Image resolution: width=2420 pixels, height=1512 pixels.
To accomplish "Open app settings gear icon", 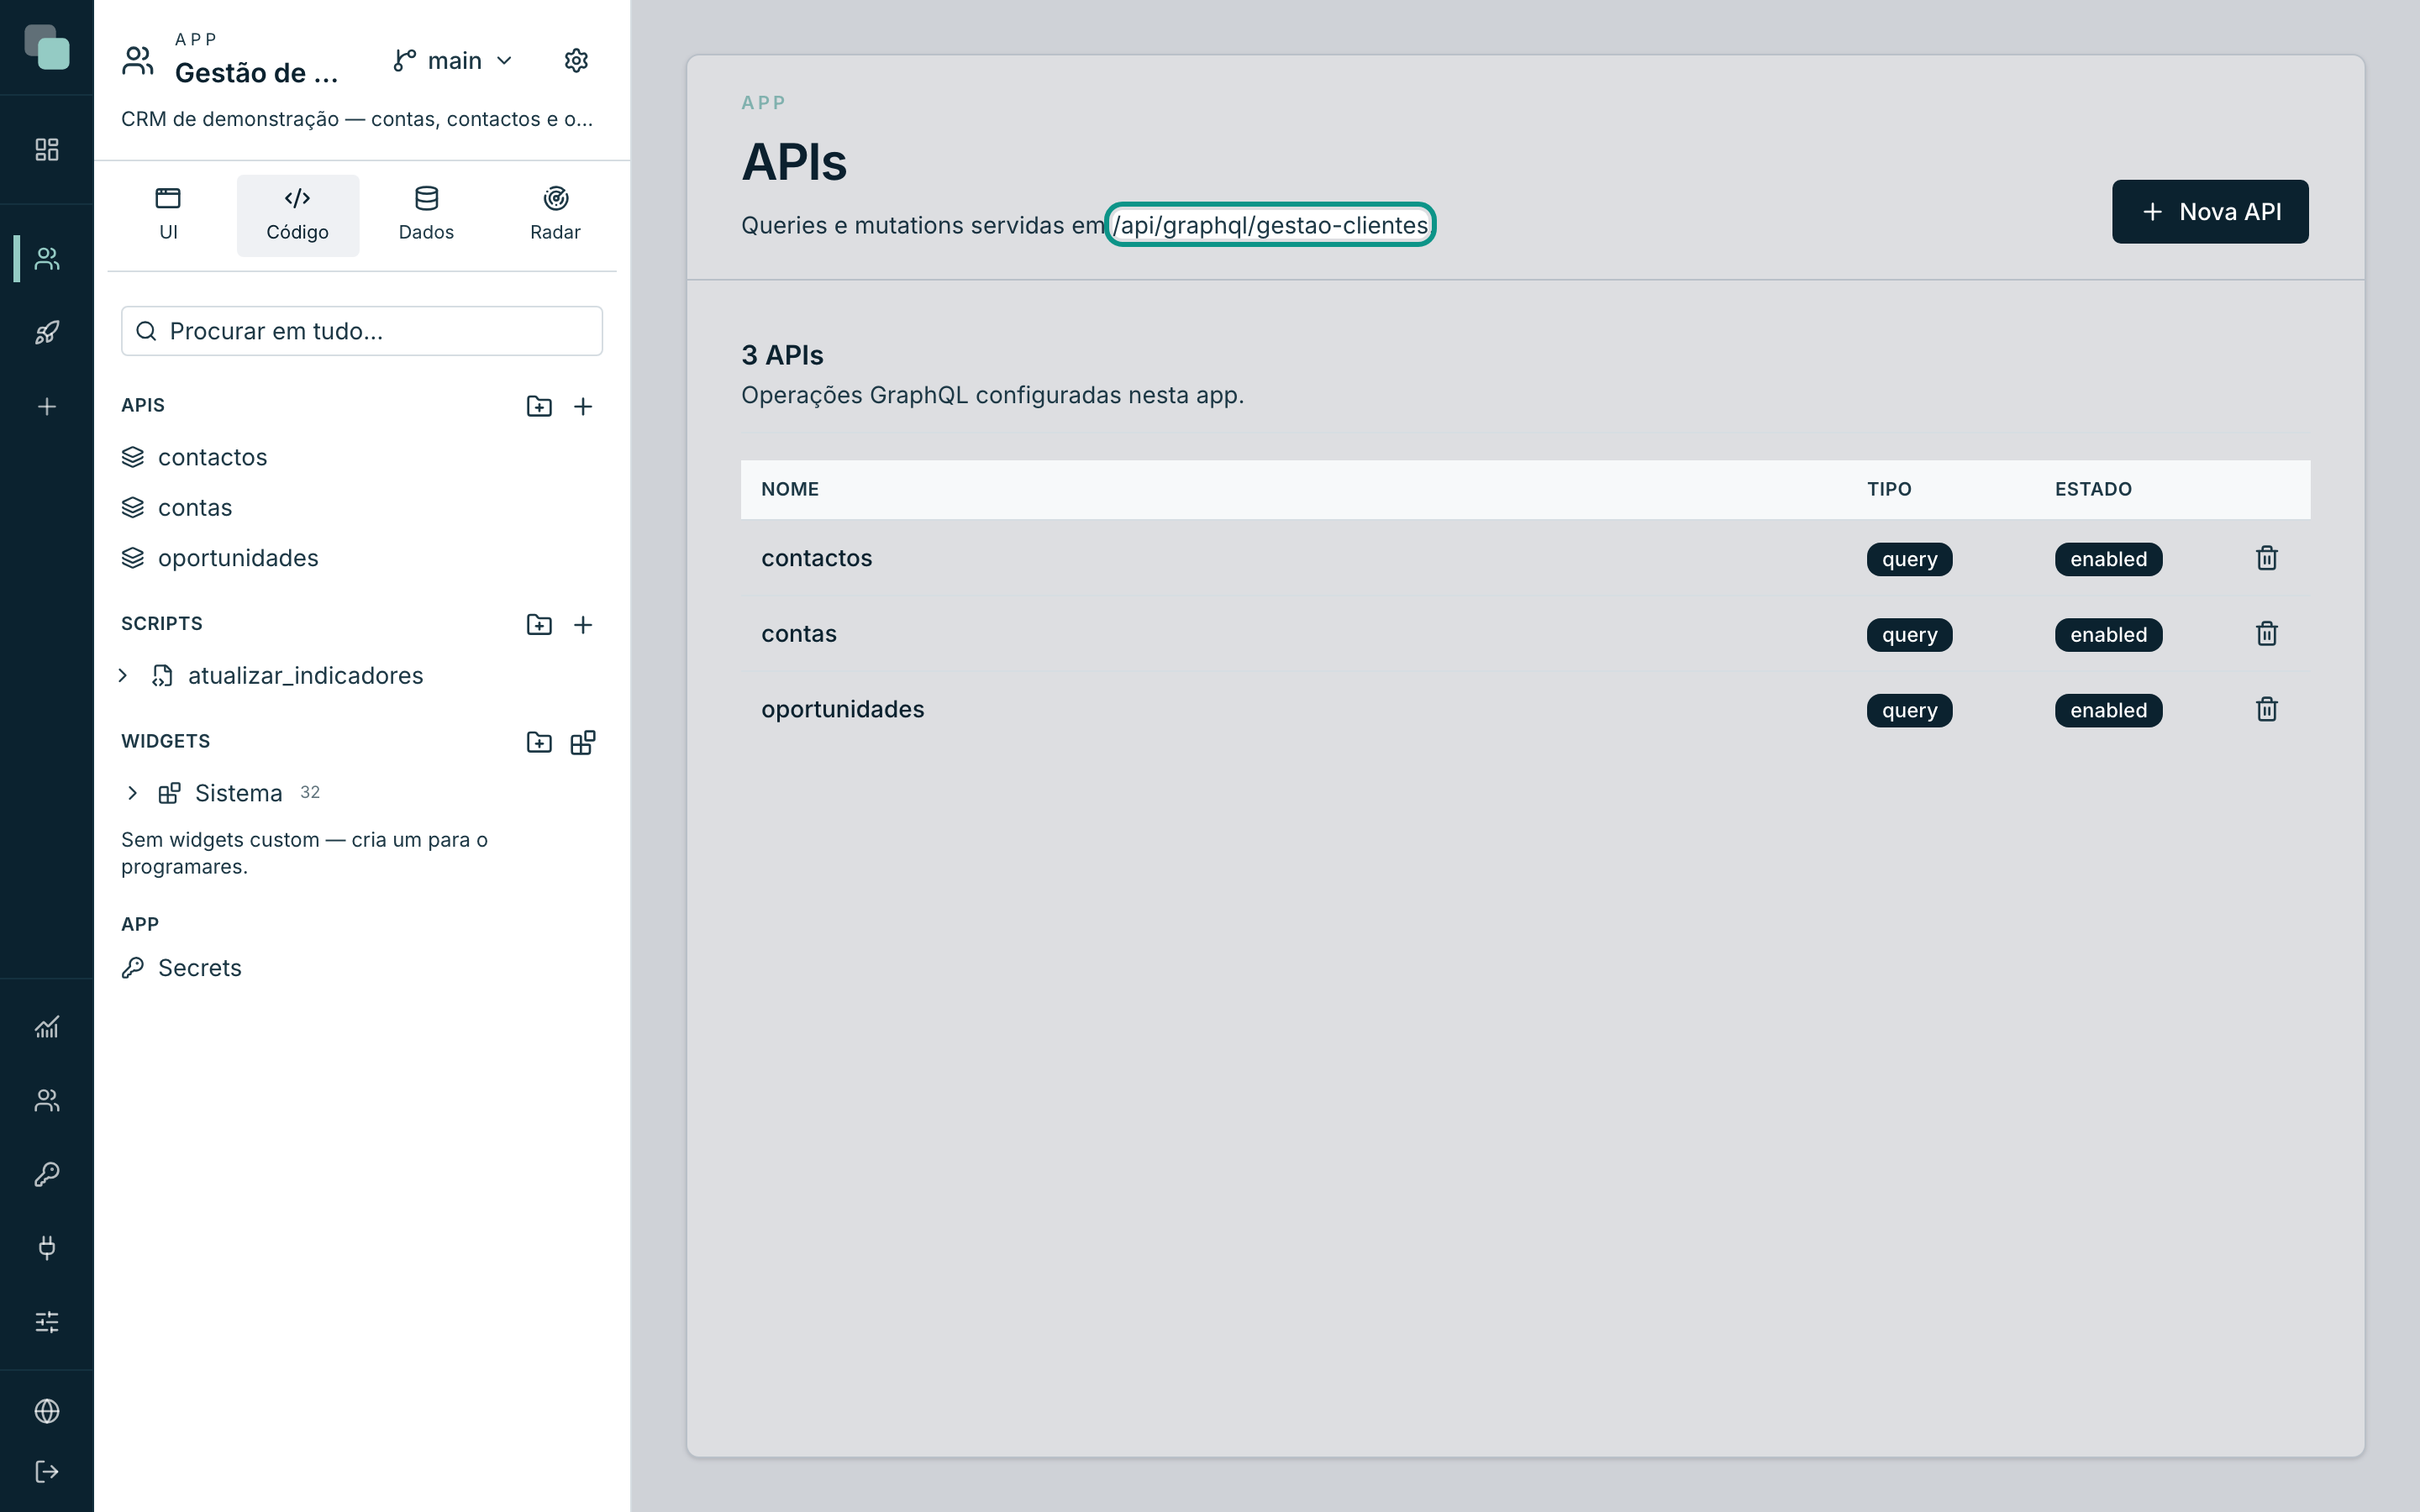I will coord(576,61).
